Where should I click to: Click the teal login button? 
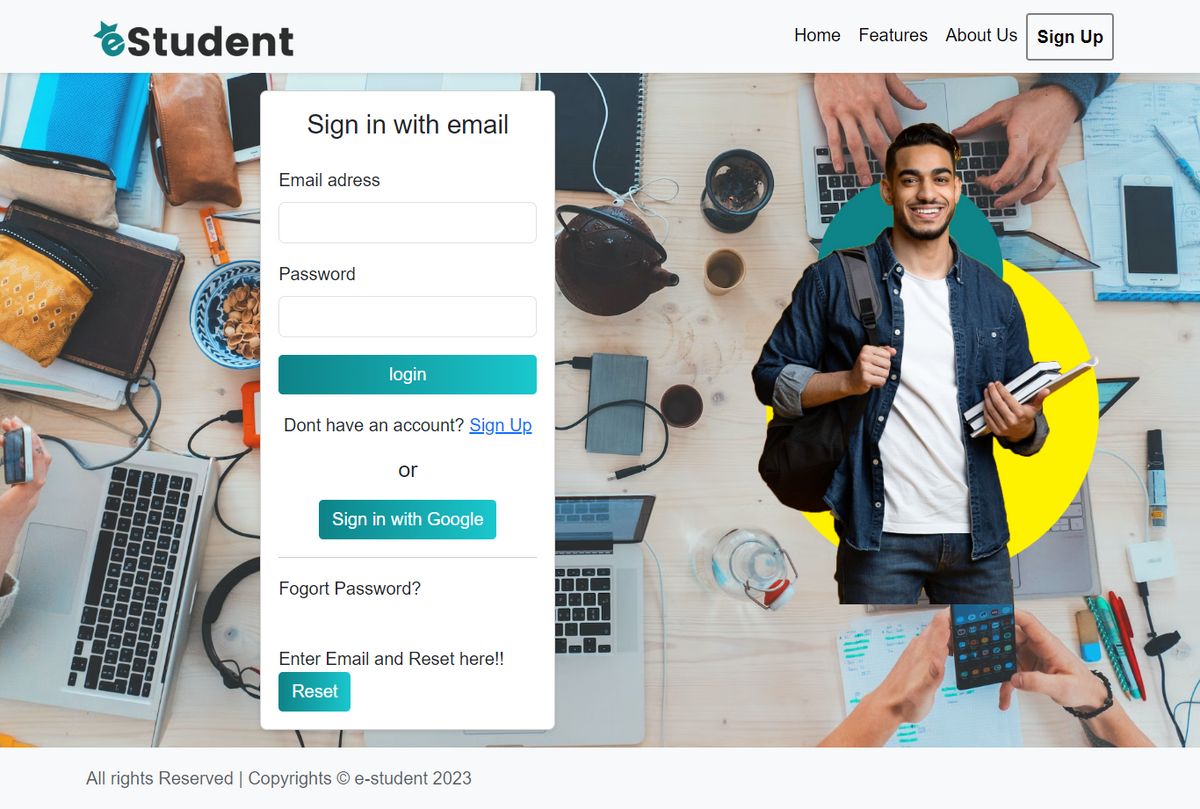[407, 374]
